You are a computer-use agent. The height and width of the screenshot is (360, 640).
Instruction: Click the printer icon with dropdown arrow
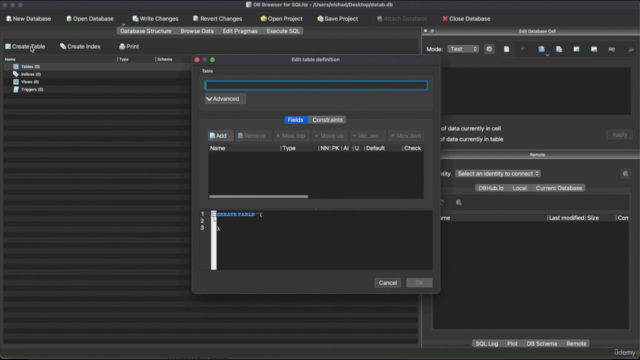pos(542,50)
